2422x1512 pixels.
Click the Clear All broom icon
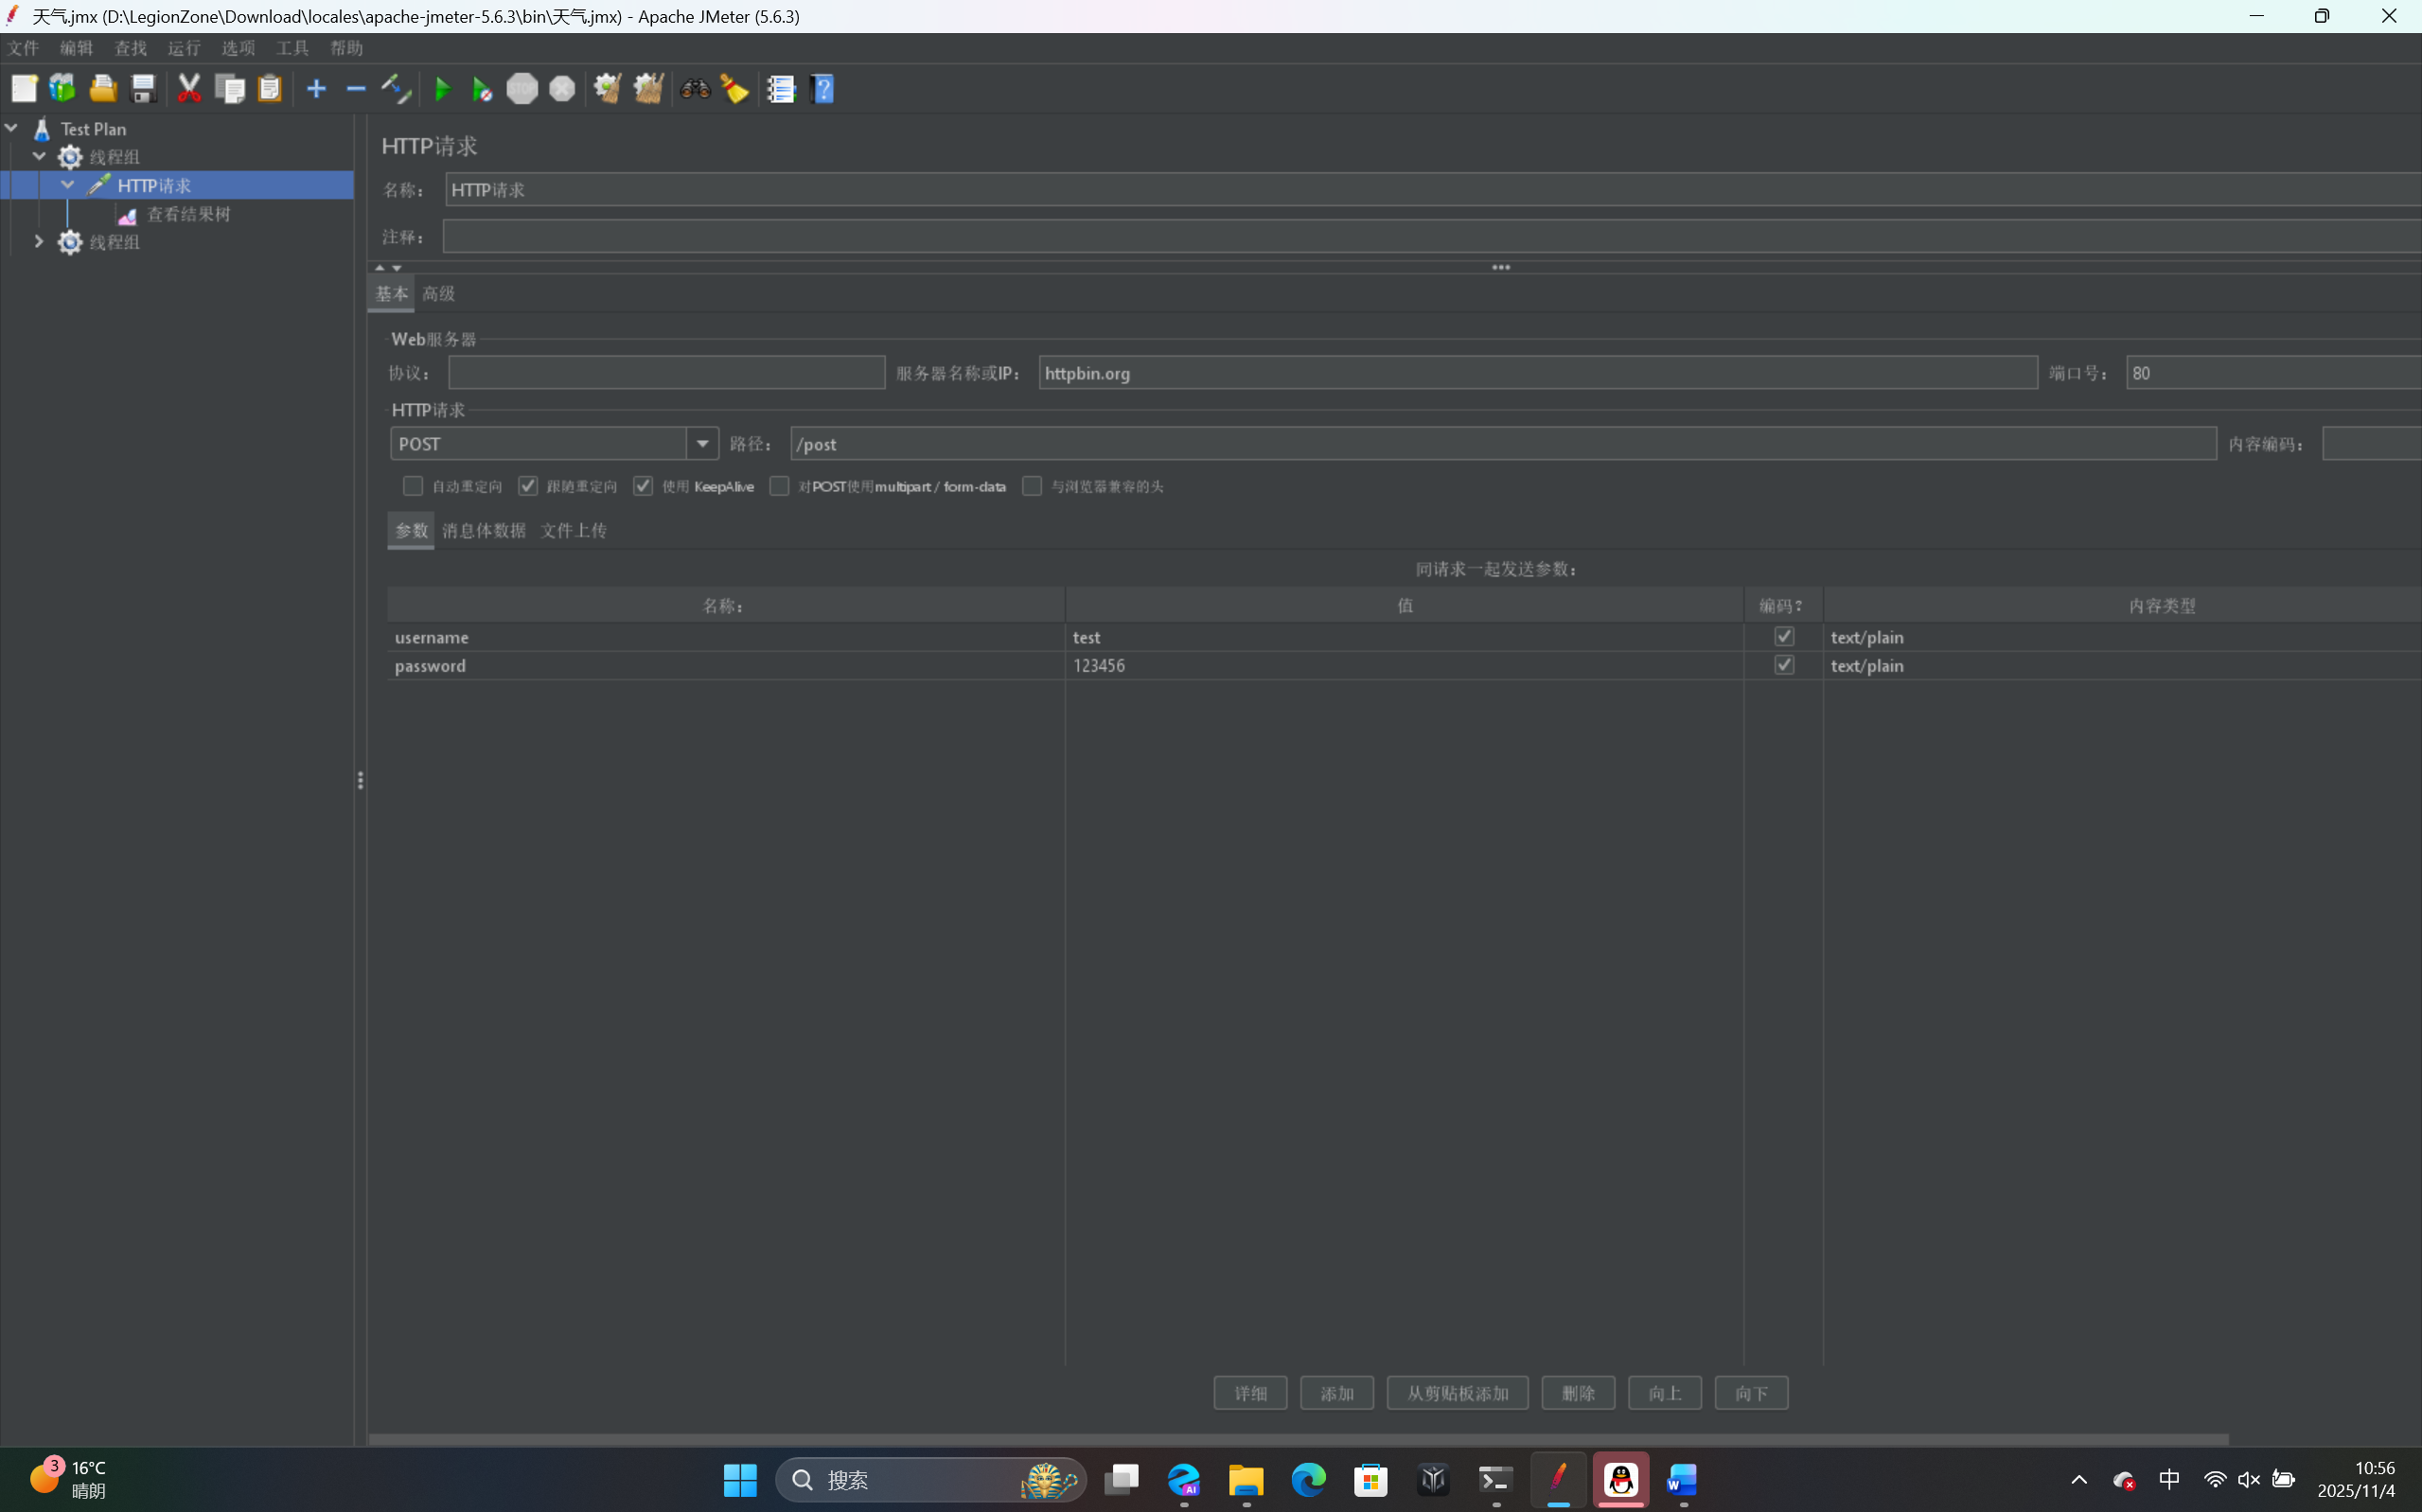(648, 89)
